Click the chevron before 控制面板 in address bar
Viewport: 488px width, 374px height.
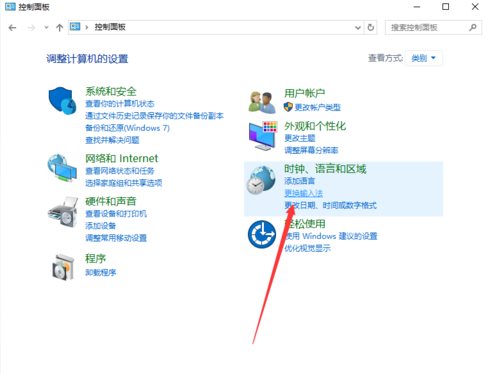[87, 27]
